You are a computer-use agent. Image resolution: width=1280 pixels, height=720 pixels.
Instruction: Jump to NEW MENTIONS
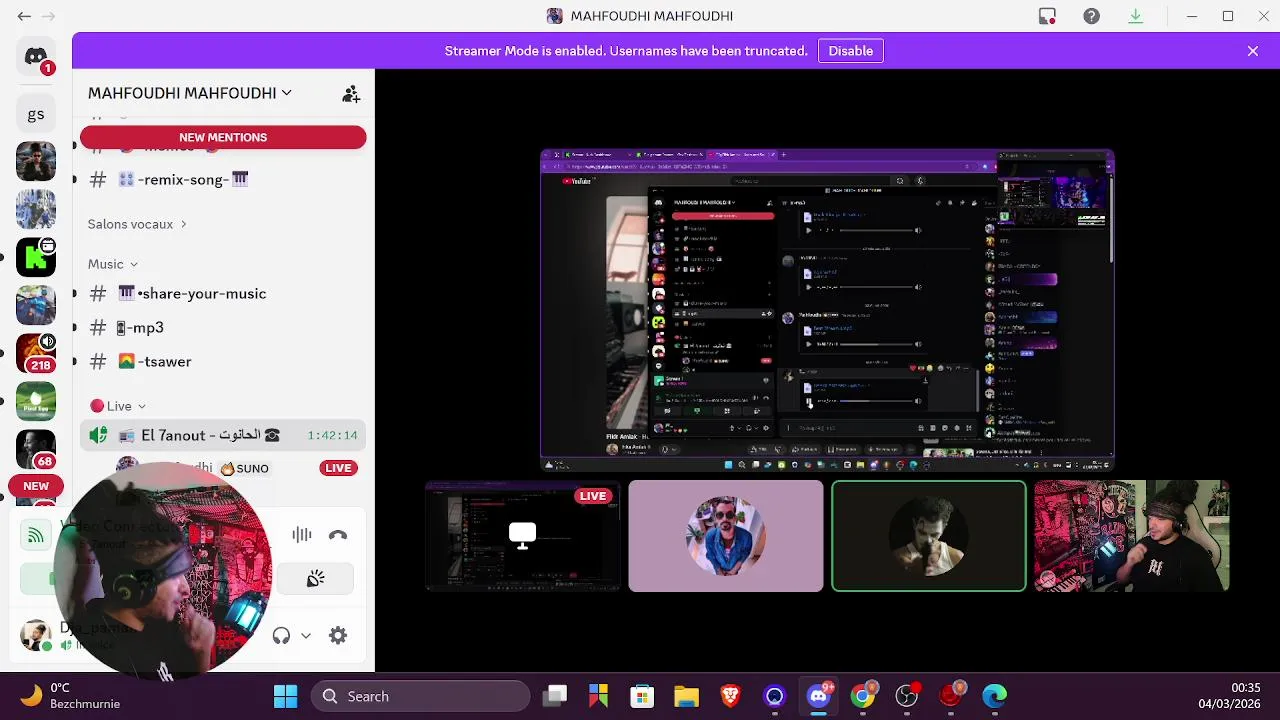click(223, 137)
